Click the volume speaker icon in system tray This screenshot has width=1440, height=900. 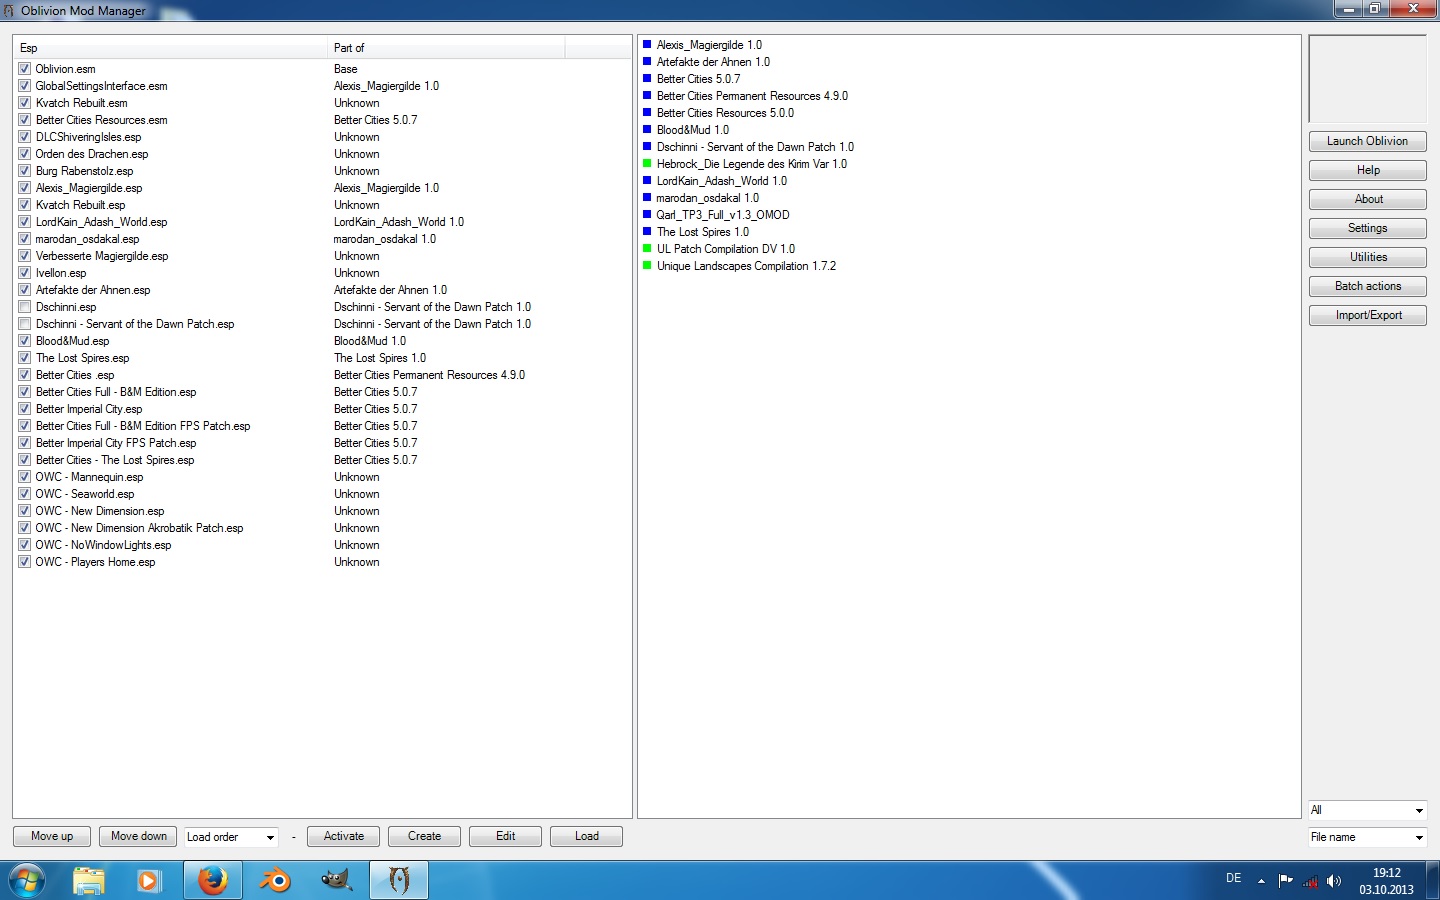pos(1333,881)
